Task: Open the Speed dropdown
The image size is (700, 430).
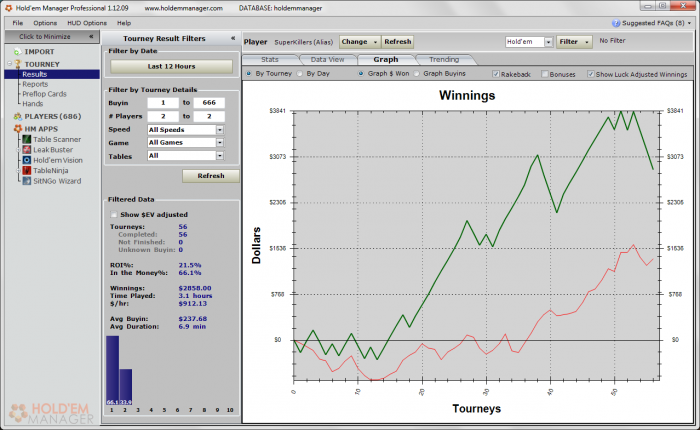Action: click(220, 130)
